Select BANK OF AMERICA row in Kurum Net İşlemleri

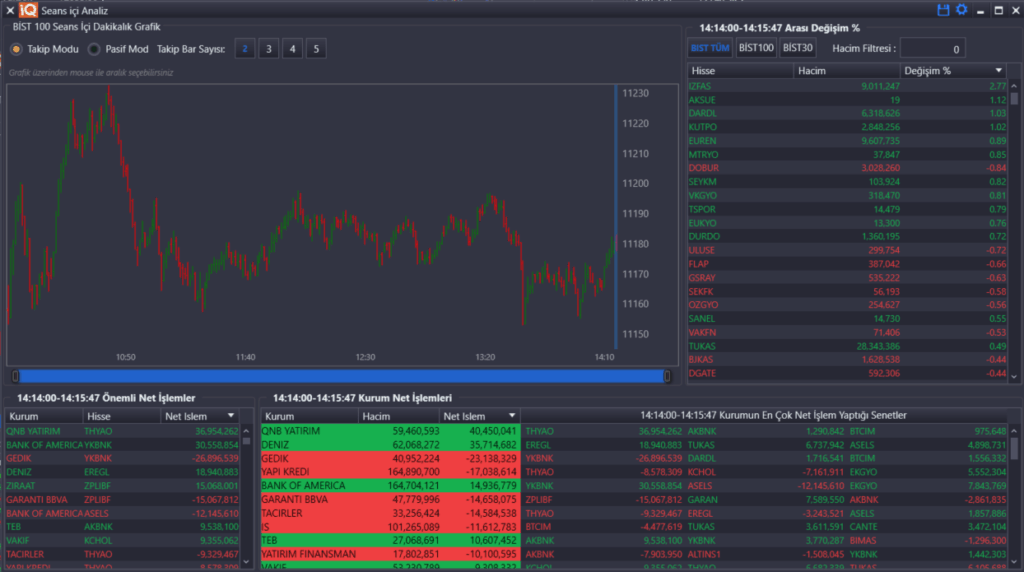(x=391, y=486)
